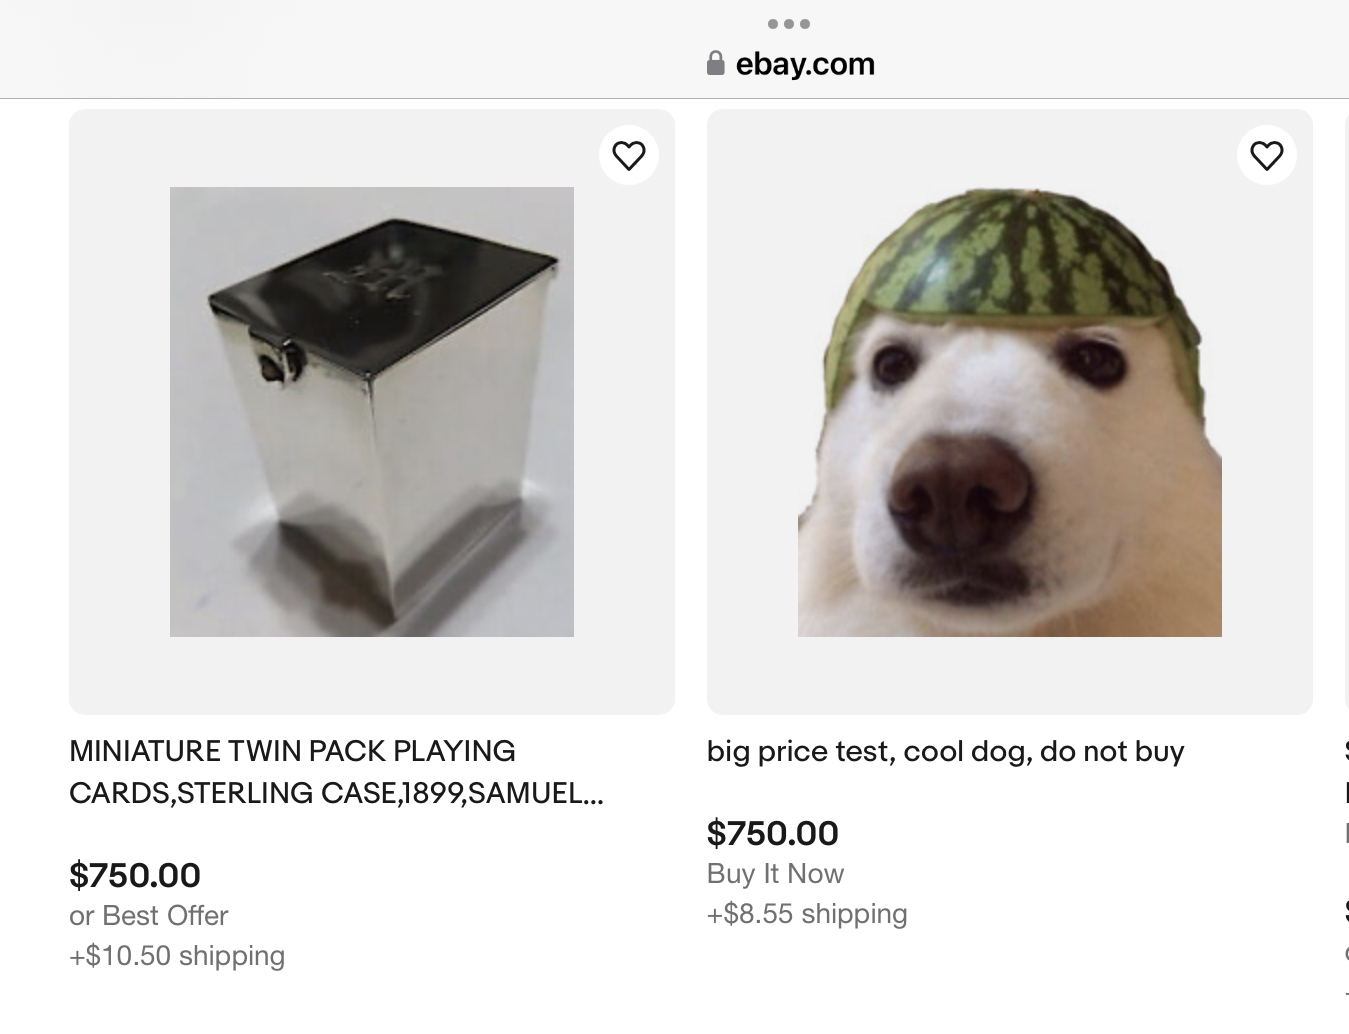Open the cropped third listing card at right edge
Image resolution: width=1349 pixels, height=1034 pixels.
1346,412
